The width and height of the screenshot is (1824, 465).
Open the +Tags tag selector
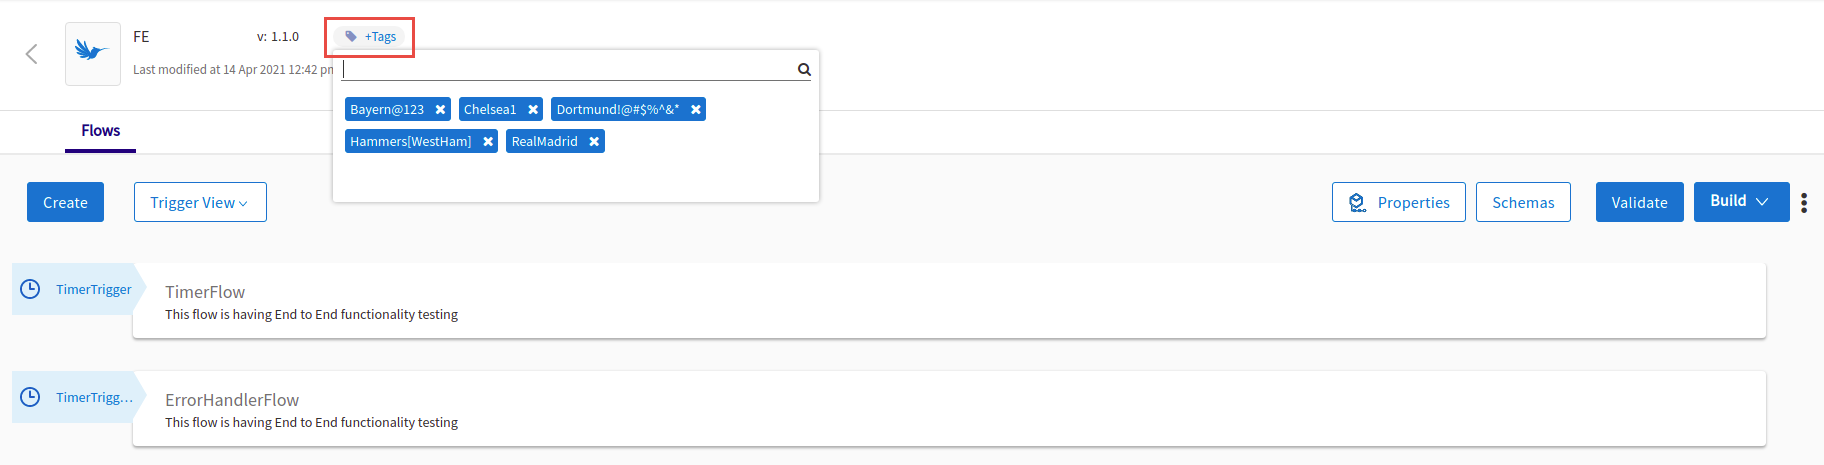[371, 37]
